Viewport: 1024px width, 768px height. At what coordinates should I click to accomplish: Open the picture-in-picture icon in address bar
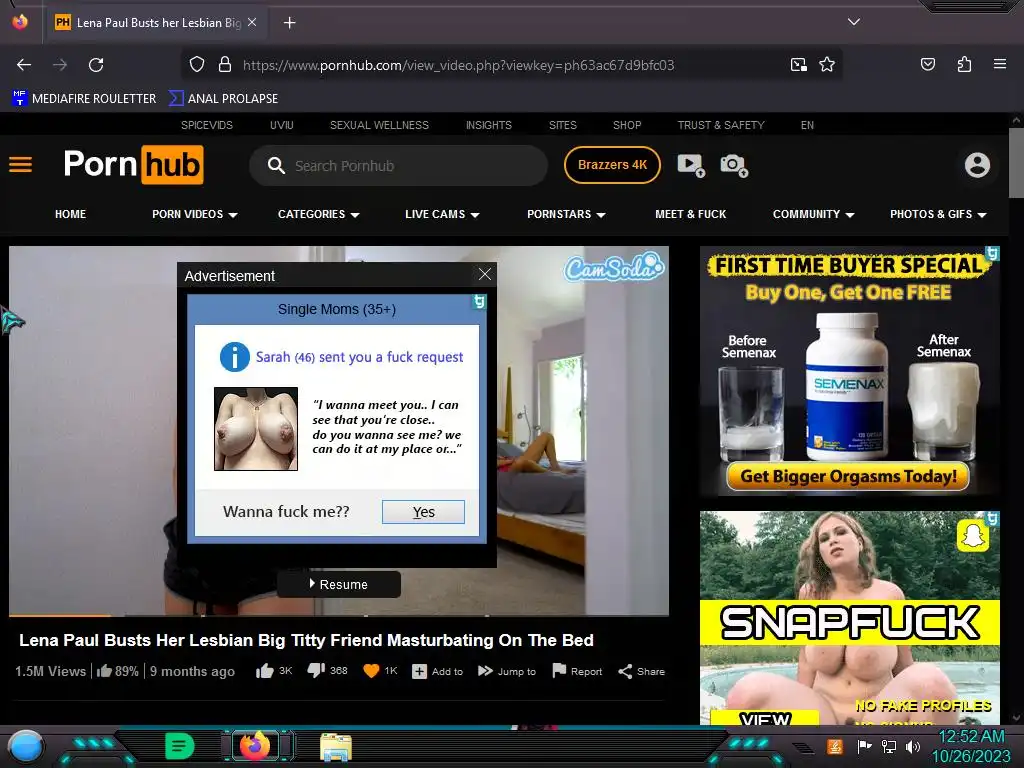798,65
